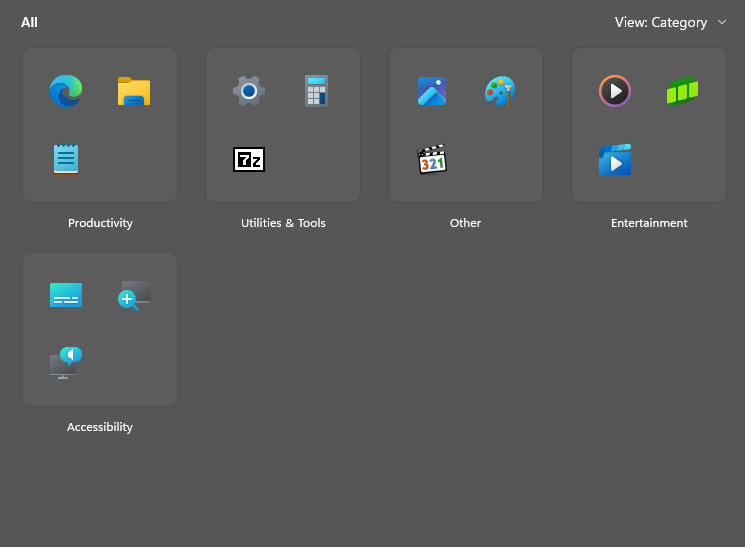Launch the Magnifier tool
Image resolution: width=745 pixels, height=547 pixels.
coord(133,296)
